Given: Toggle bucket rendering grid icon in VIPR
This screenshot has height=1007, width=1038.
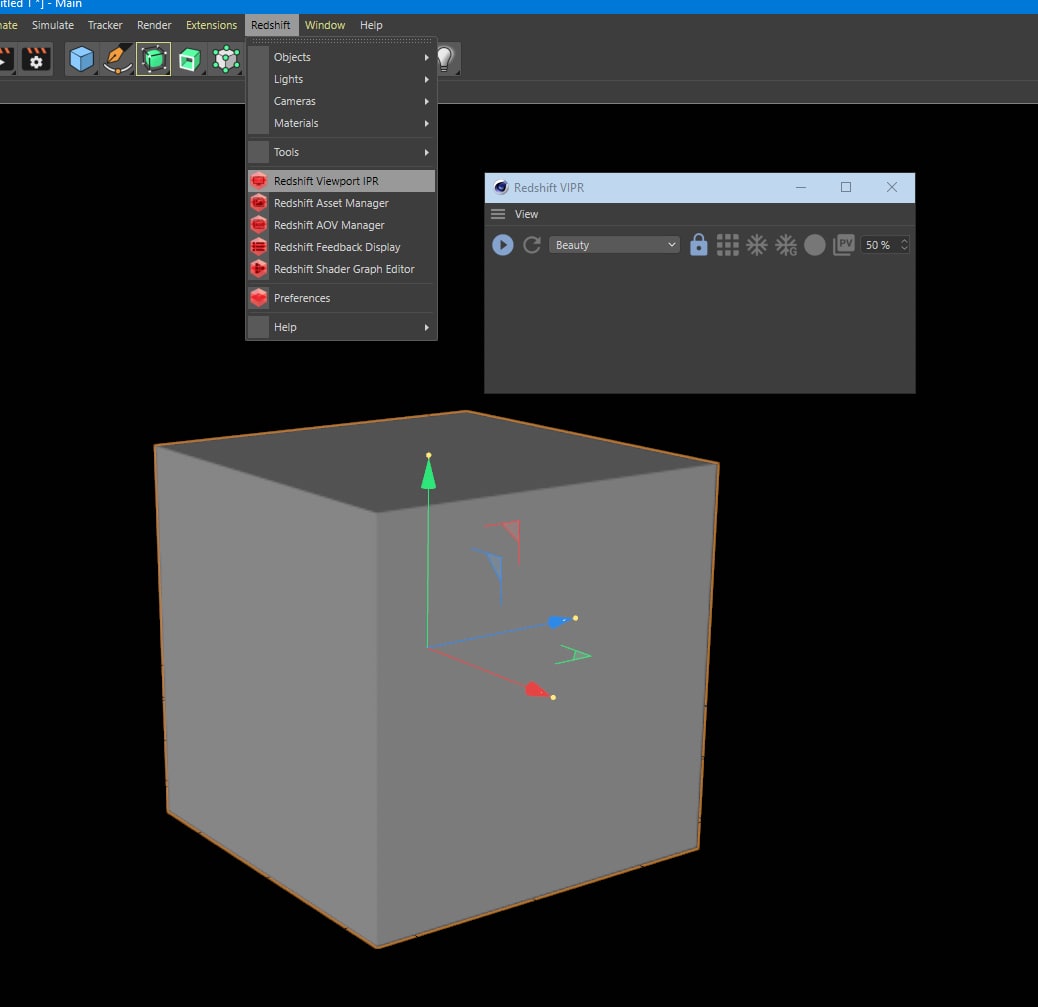Looking at the screenshot, I should (728, 245).
